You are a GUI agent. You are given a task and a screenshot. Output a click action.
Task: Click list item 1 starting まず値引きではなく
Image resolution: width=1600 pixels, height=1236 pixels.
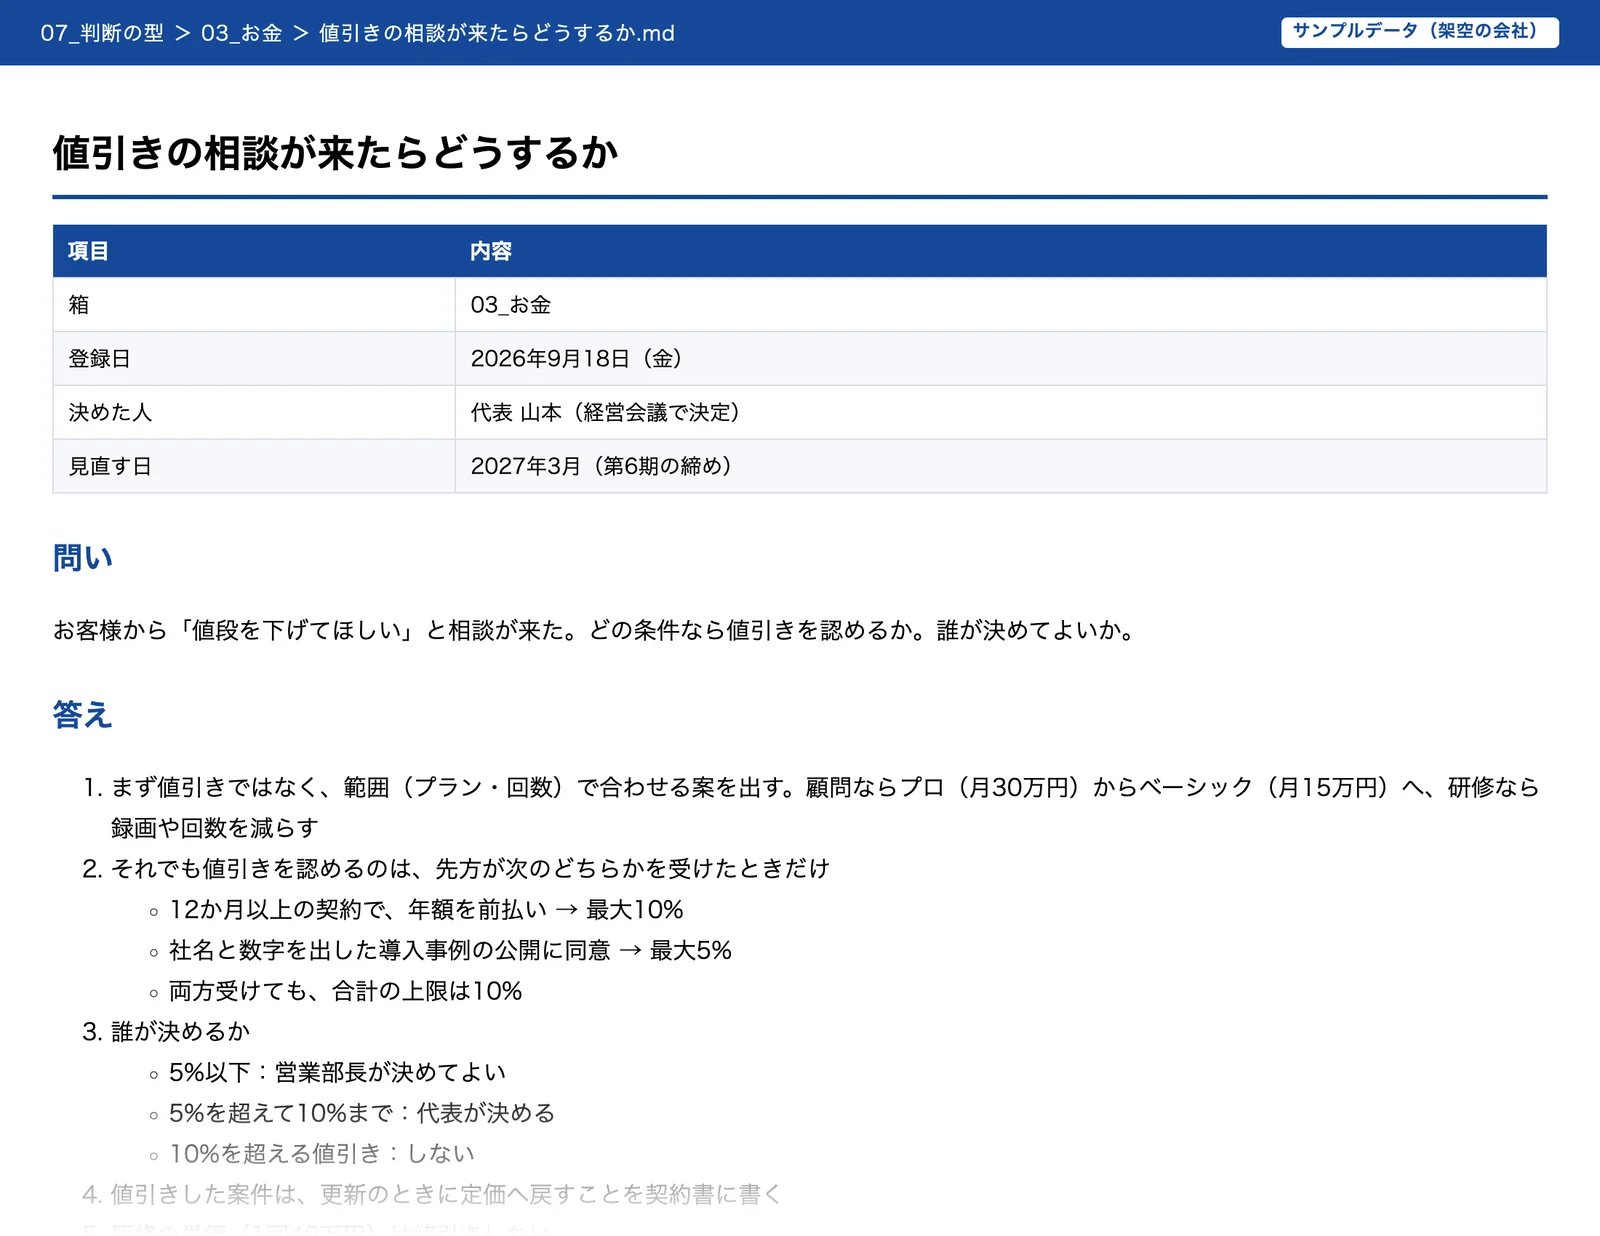pyautogui.click(x=825, y=808)
